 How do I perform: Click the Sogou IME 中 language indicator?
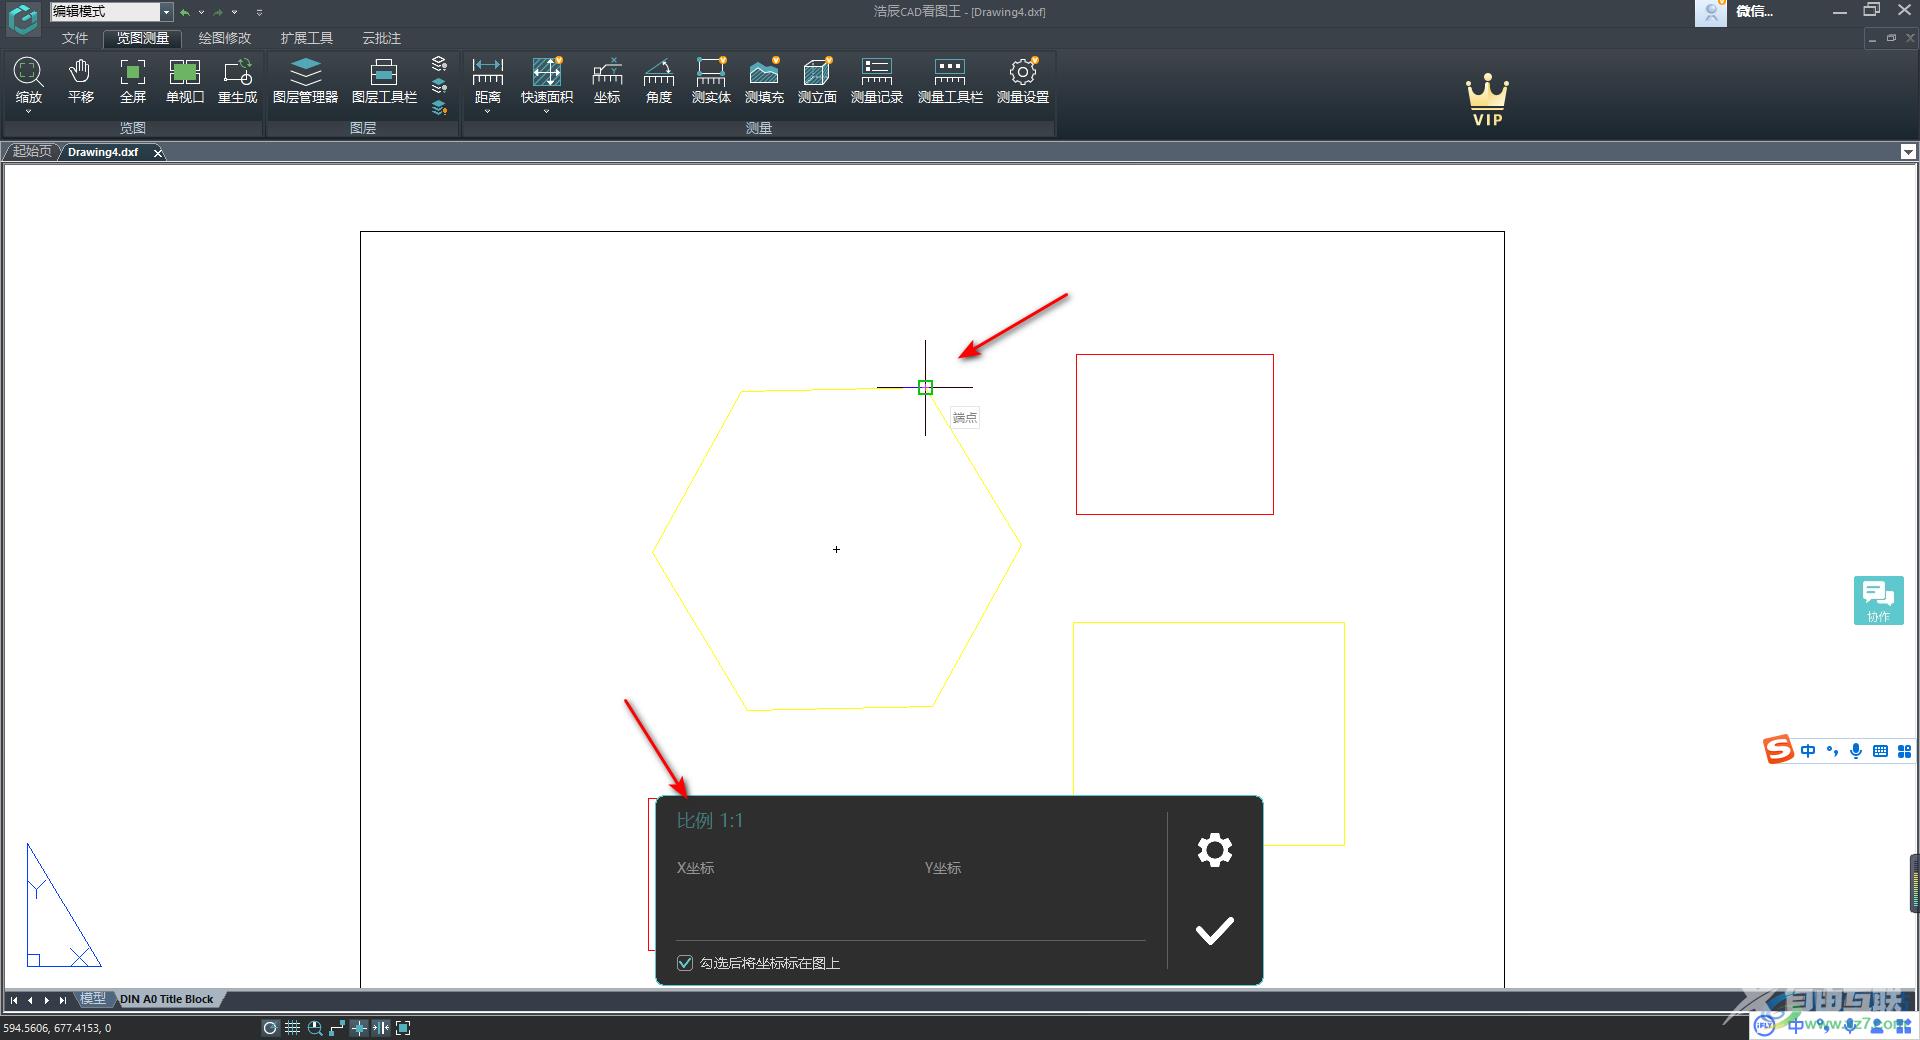click(x=1808, y=751)
